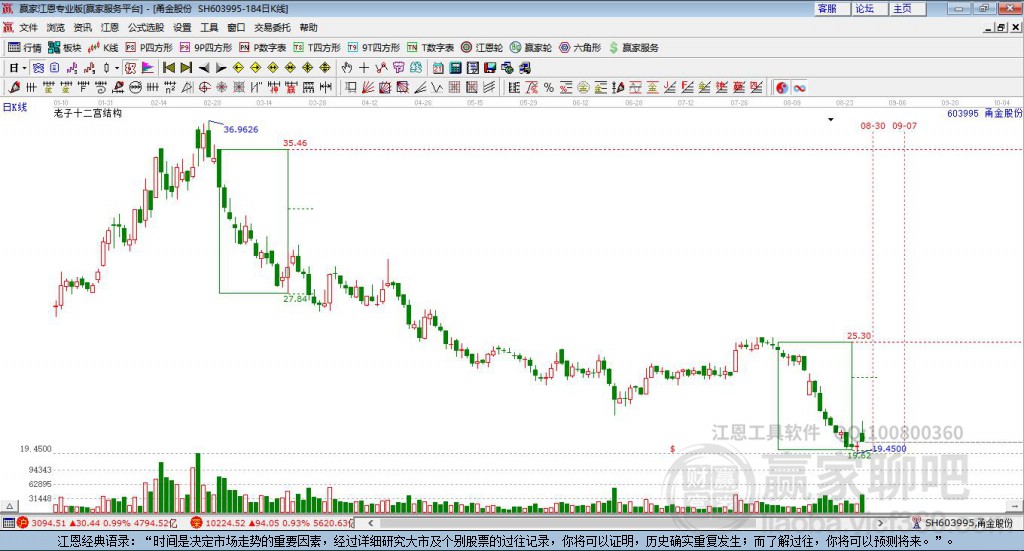Open the calculator icon
This screenshot has width=1024, height=551.
(x=455, y=68)
